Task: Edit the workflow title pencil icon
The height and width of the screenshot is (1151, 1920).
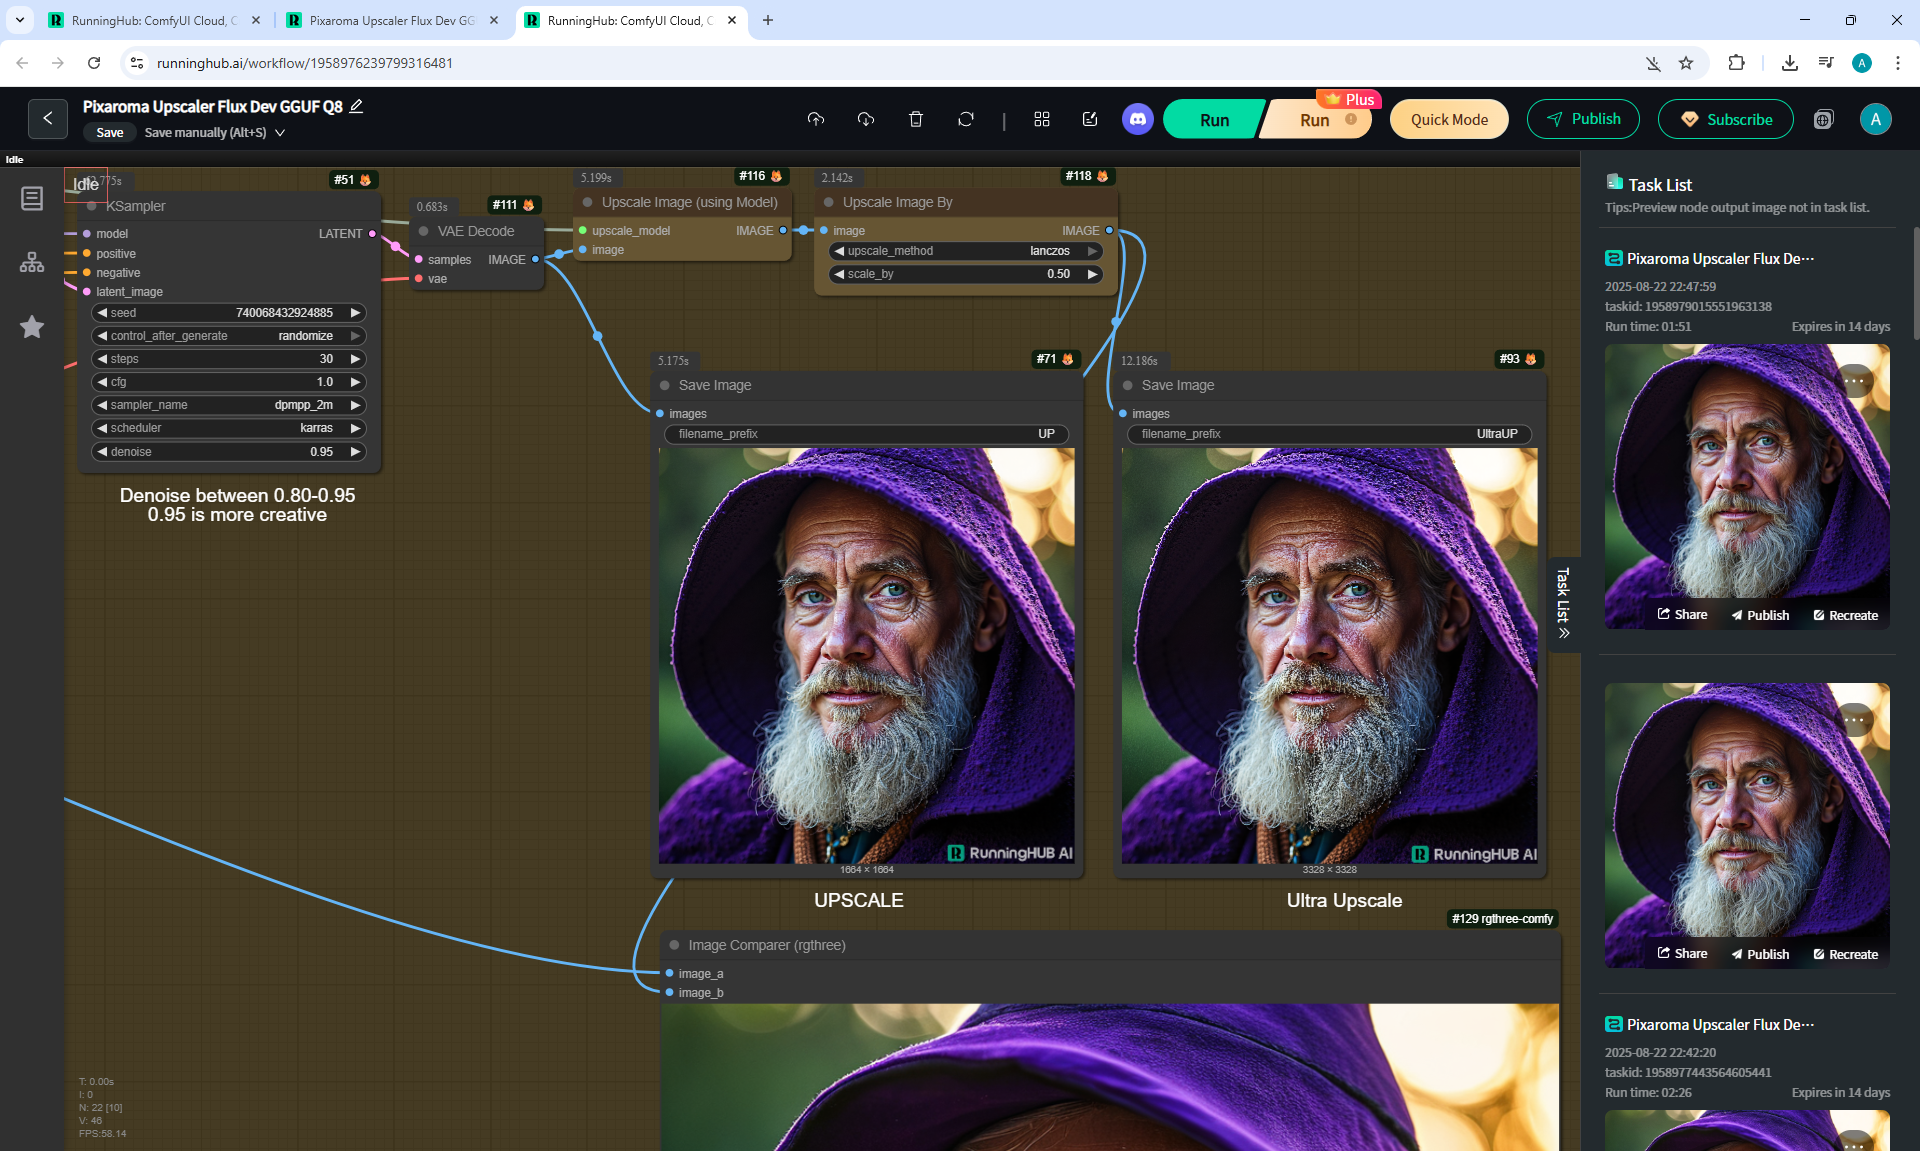Action: click(356, 106)
